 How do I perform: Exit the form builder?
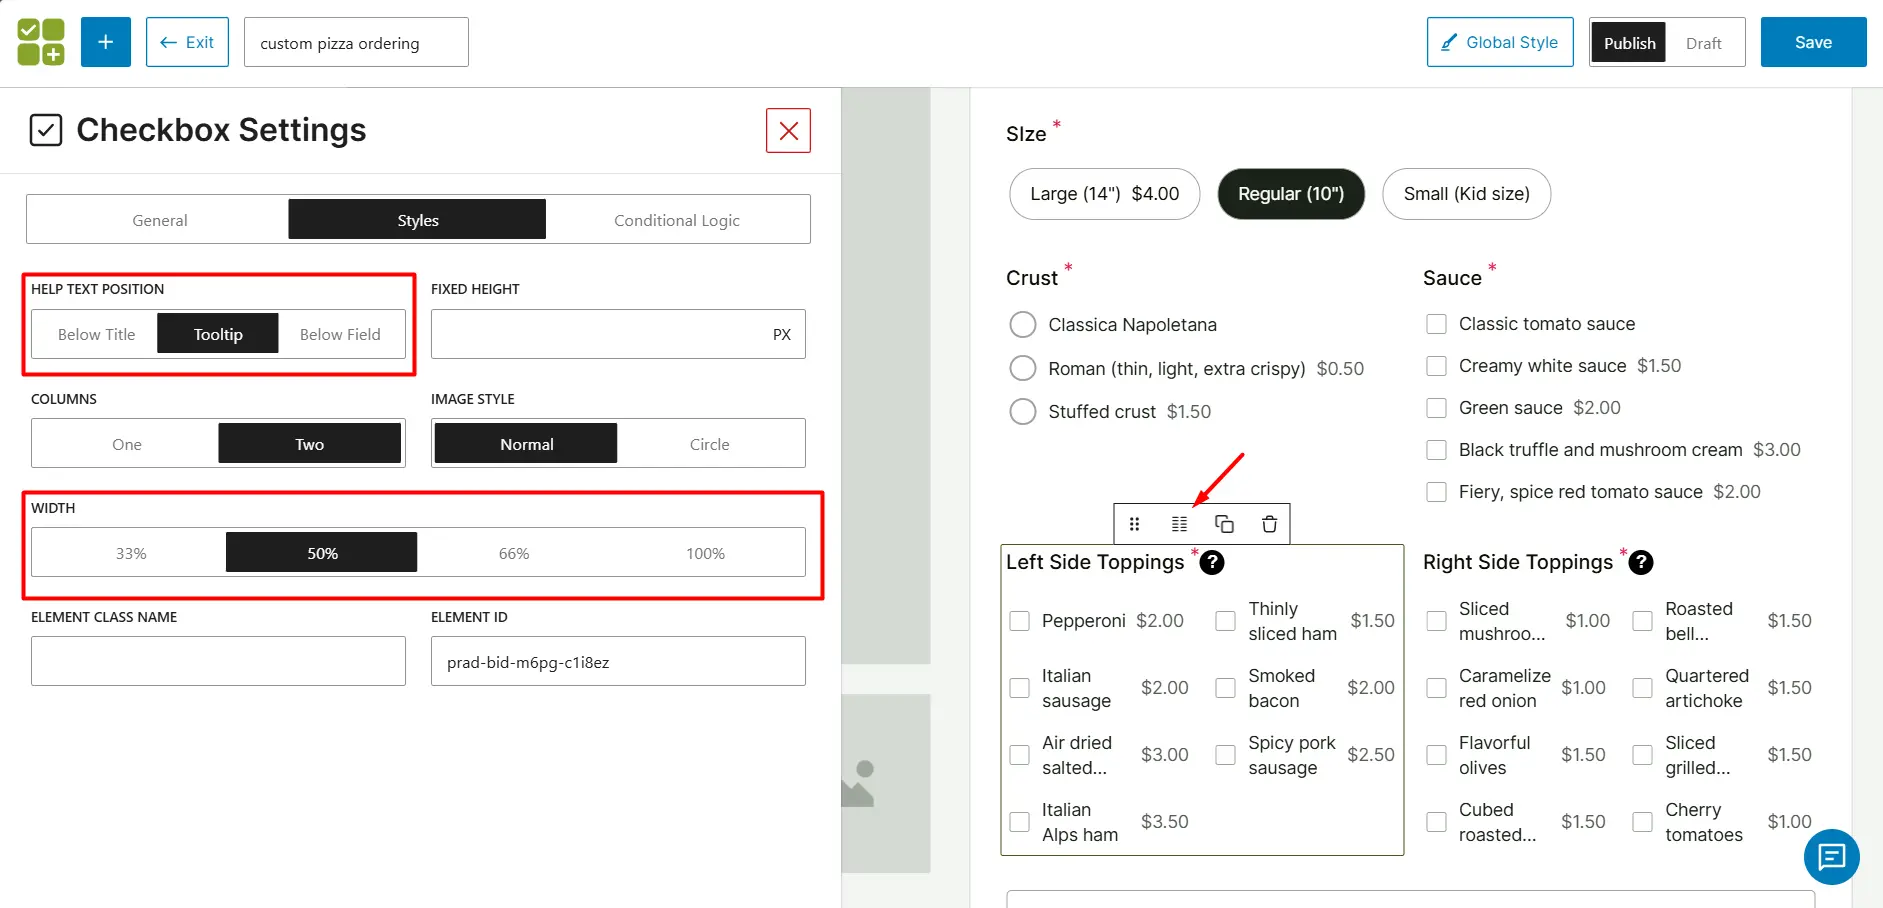187,41
